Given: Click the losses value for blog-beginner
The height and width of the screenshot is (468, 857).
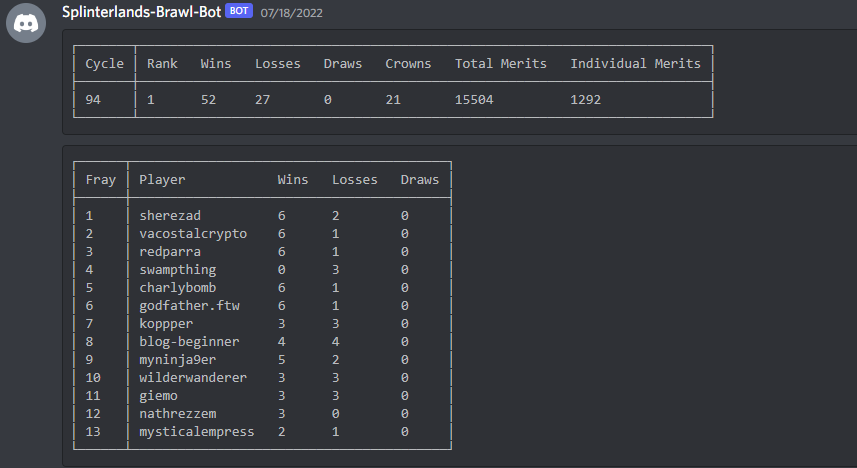Looking at the screenshot, I should 336,342.
